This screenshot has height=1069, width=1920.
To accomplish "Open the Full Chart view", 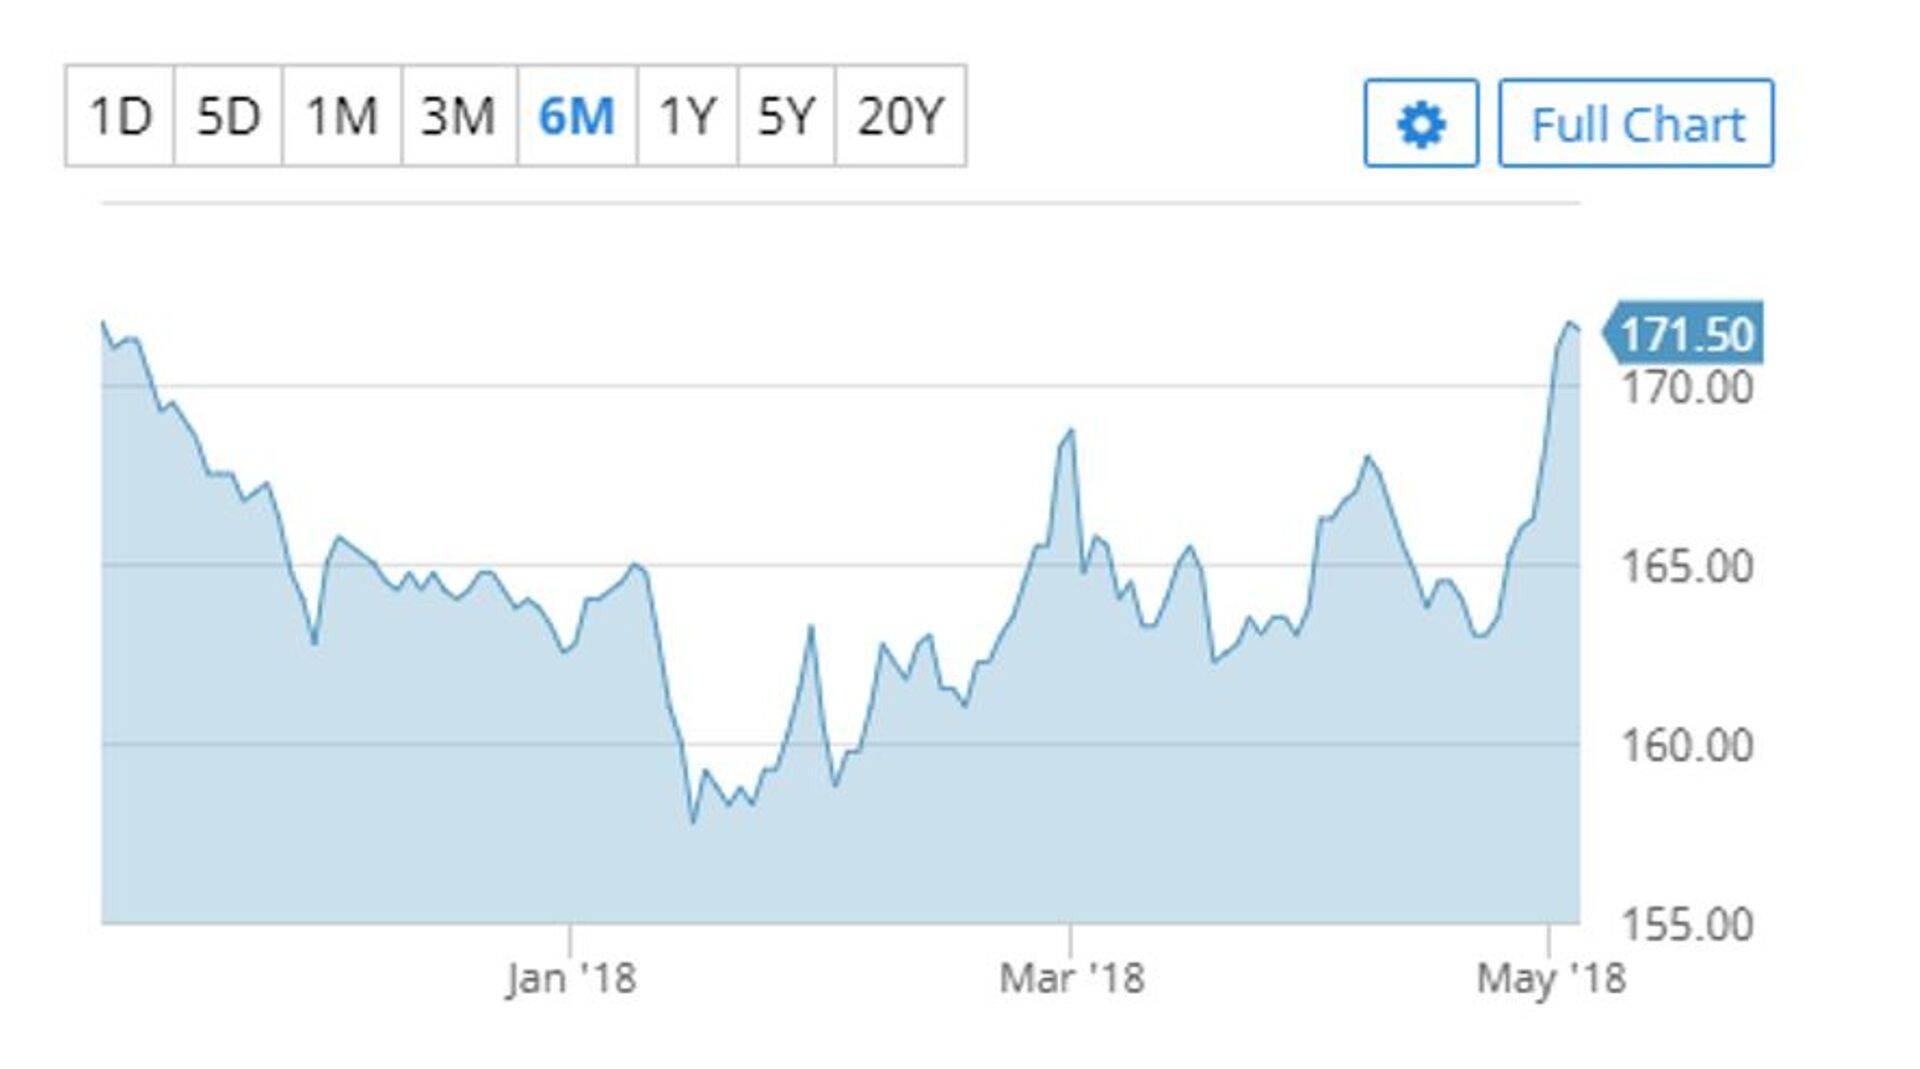I will tap(1636, 124).
